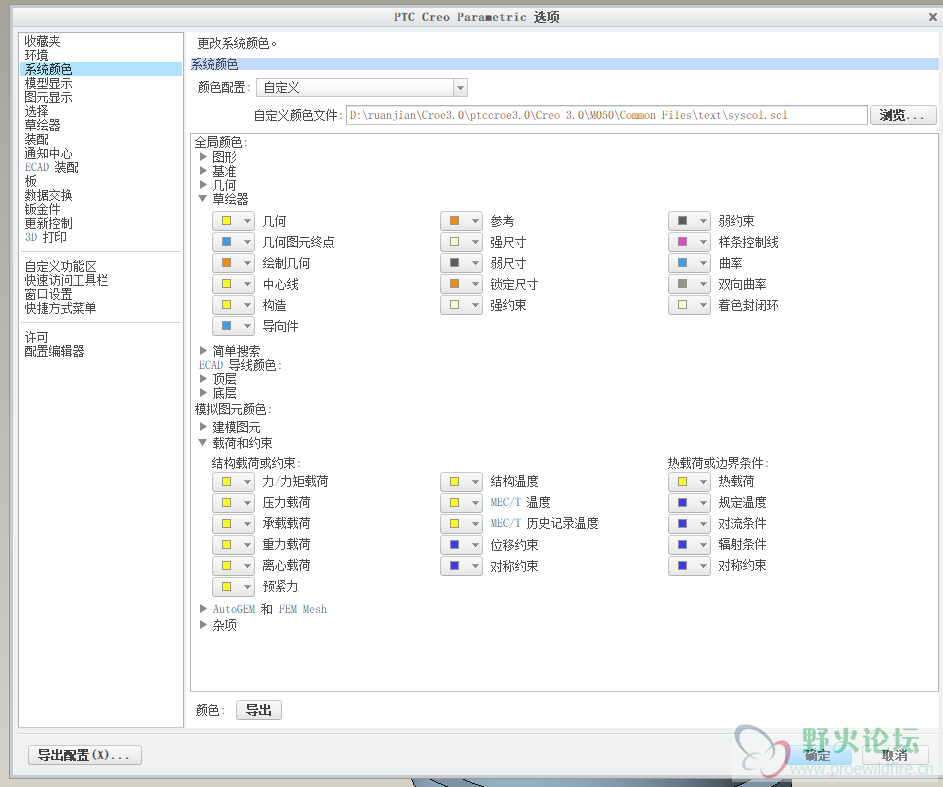Screen dimensions: 943x787
Task: Expand the 图形 color group
Action: click(203, 156)
